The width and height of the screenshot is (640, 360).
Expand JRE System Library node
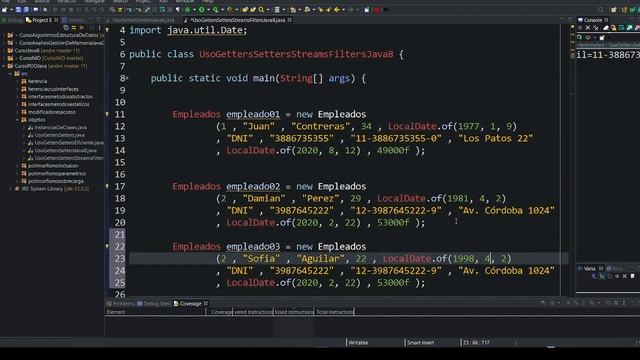click(11, 189)
